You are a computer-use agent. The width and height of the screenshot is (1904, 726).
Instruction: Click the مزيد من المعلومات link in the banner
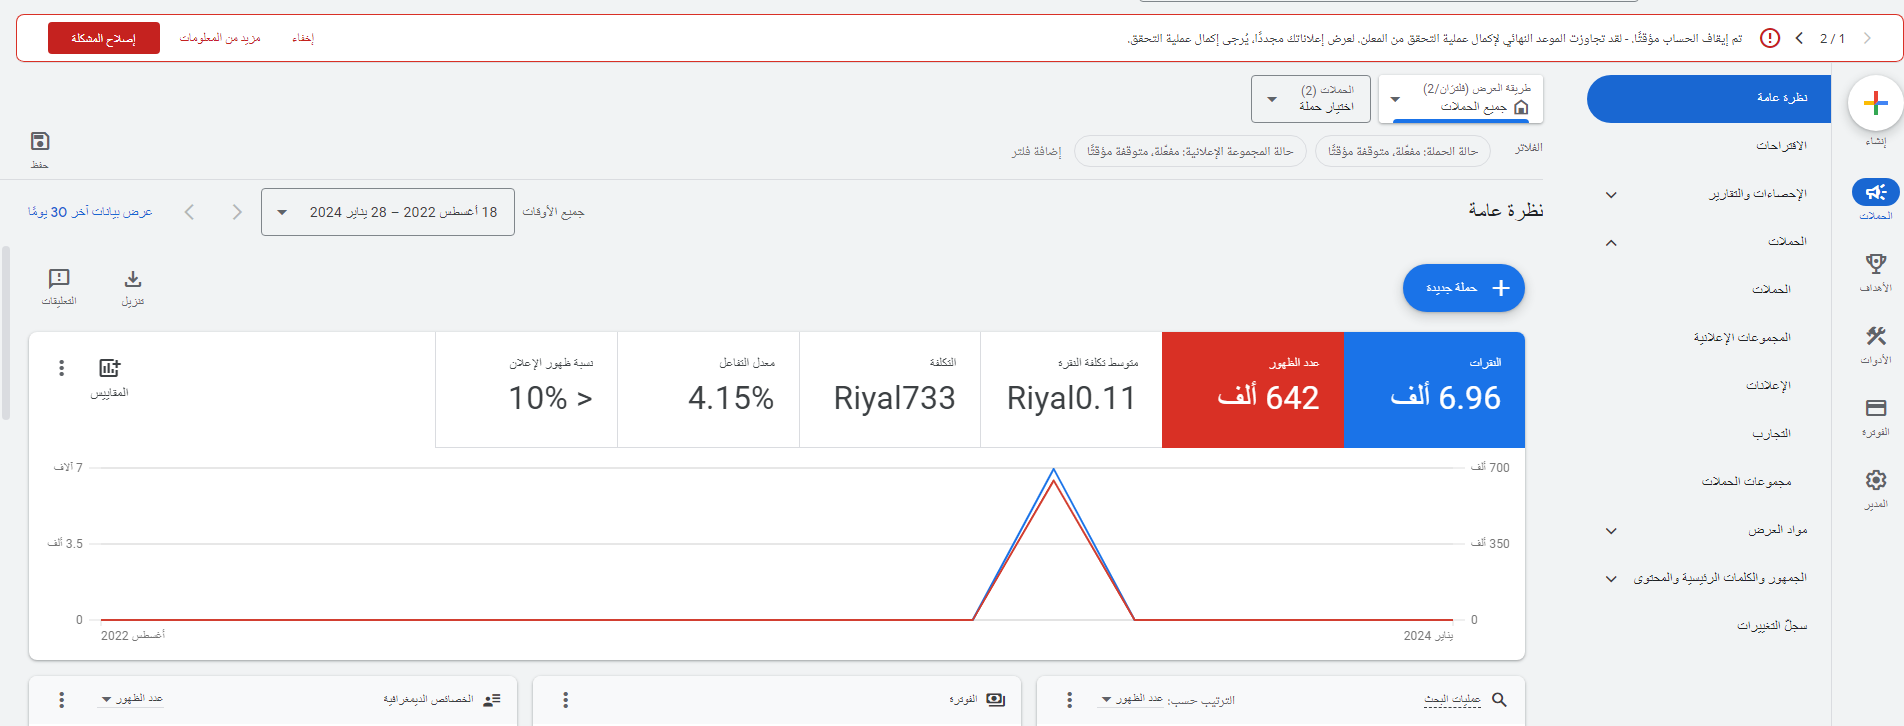220,38
